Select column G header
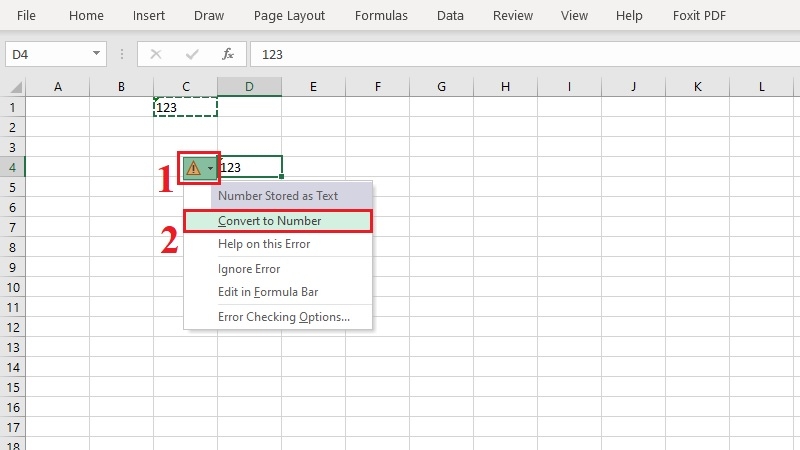 [x=441, y=87]
